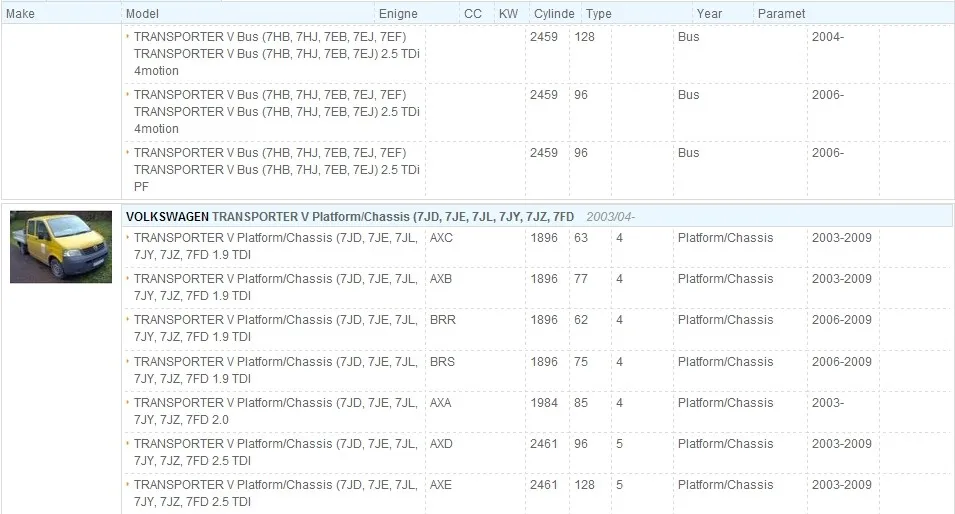Click the 2006- year in PF row
Screen dimensions: 955x514
coord(828,153)
